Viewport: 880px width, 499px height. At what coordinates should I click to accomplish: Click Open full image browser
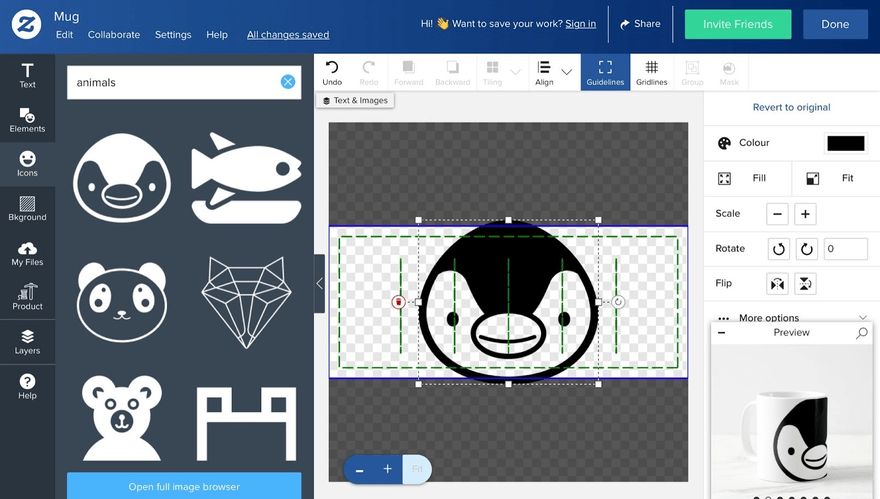[184, 486]
